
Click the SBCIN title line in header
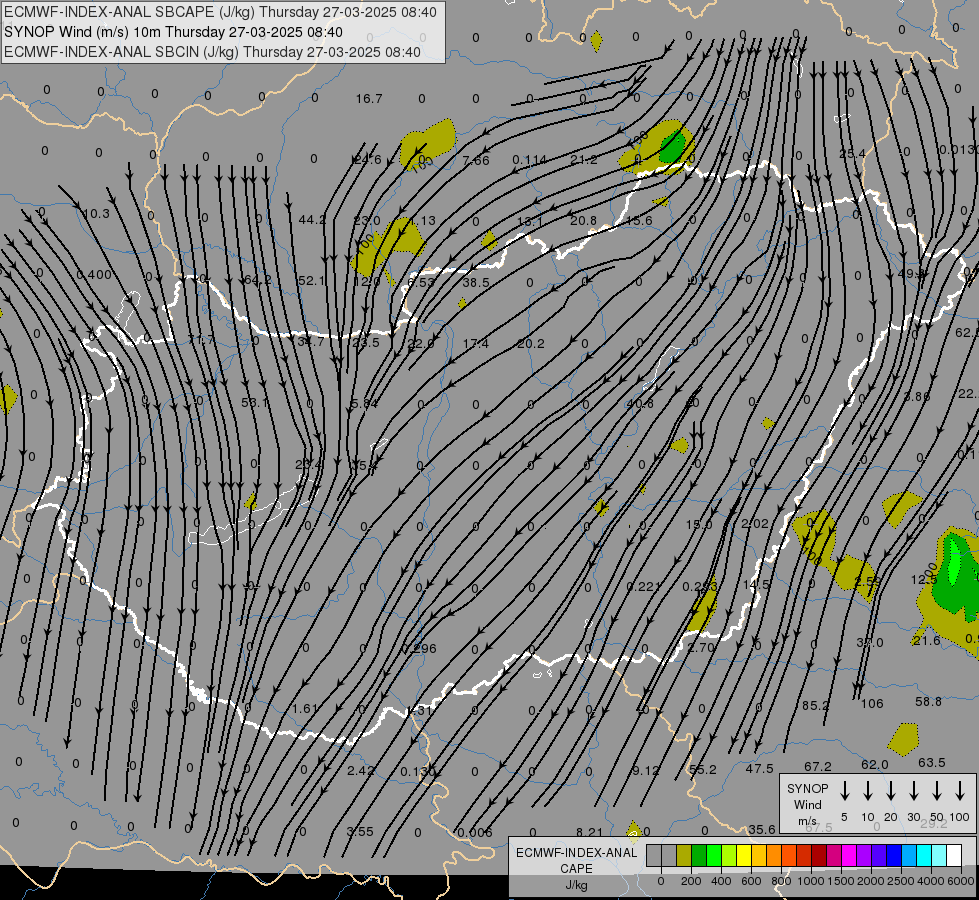212,52
